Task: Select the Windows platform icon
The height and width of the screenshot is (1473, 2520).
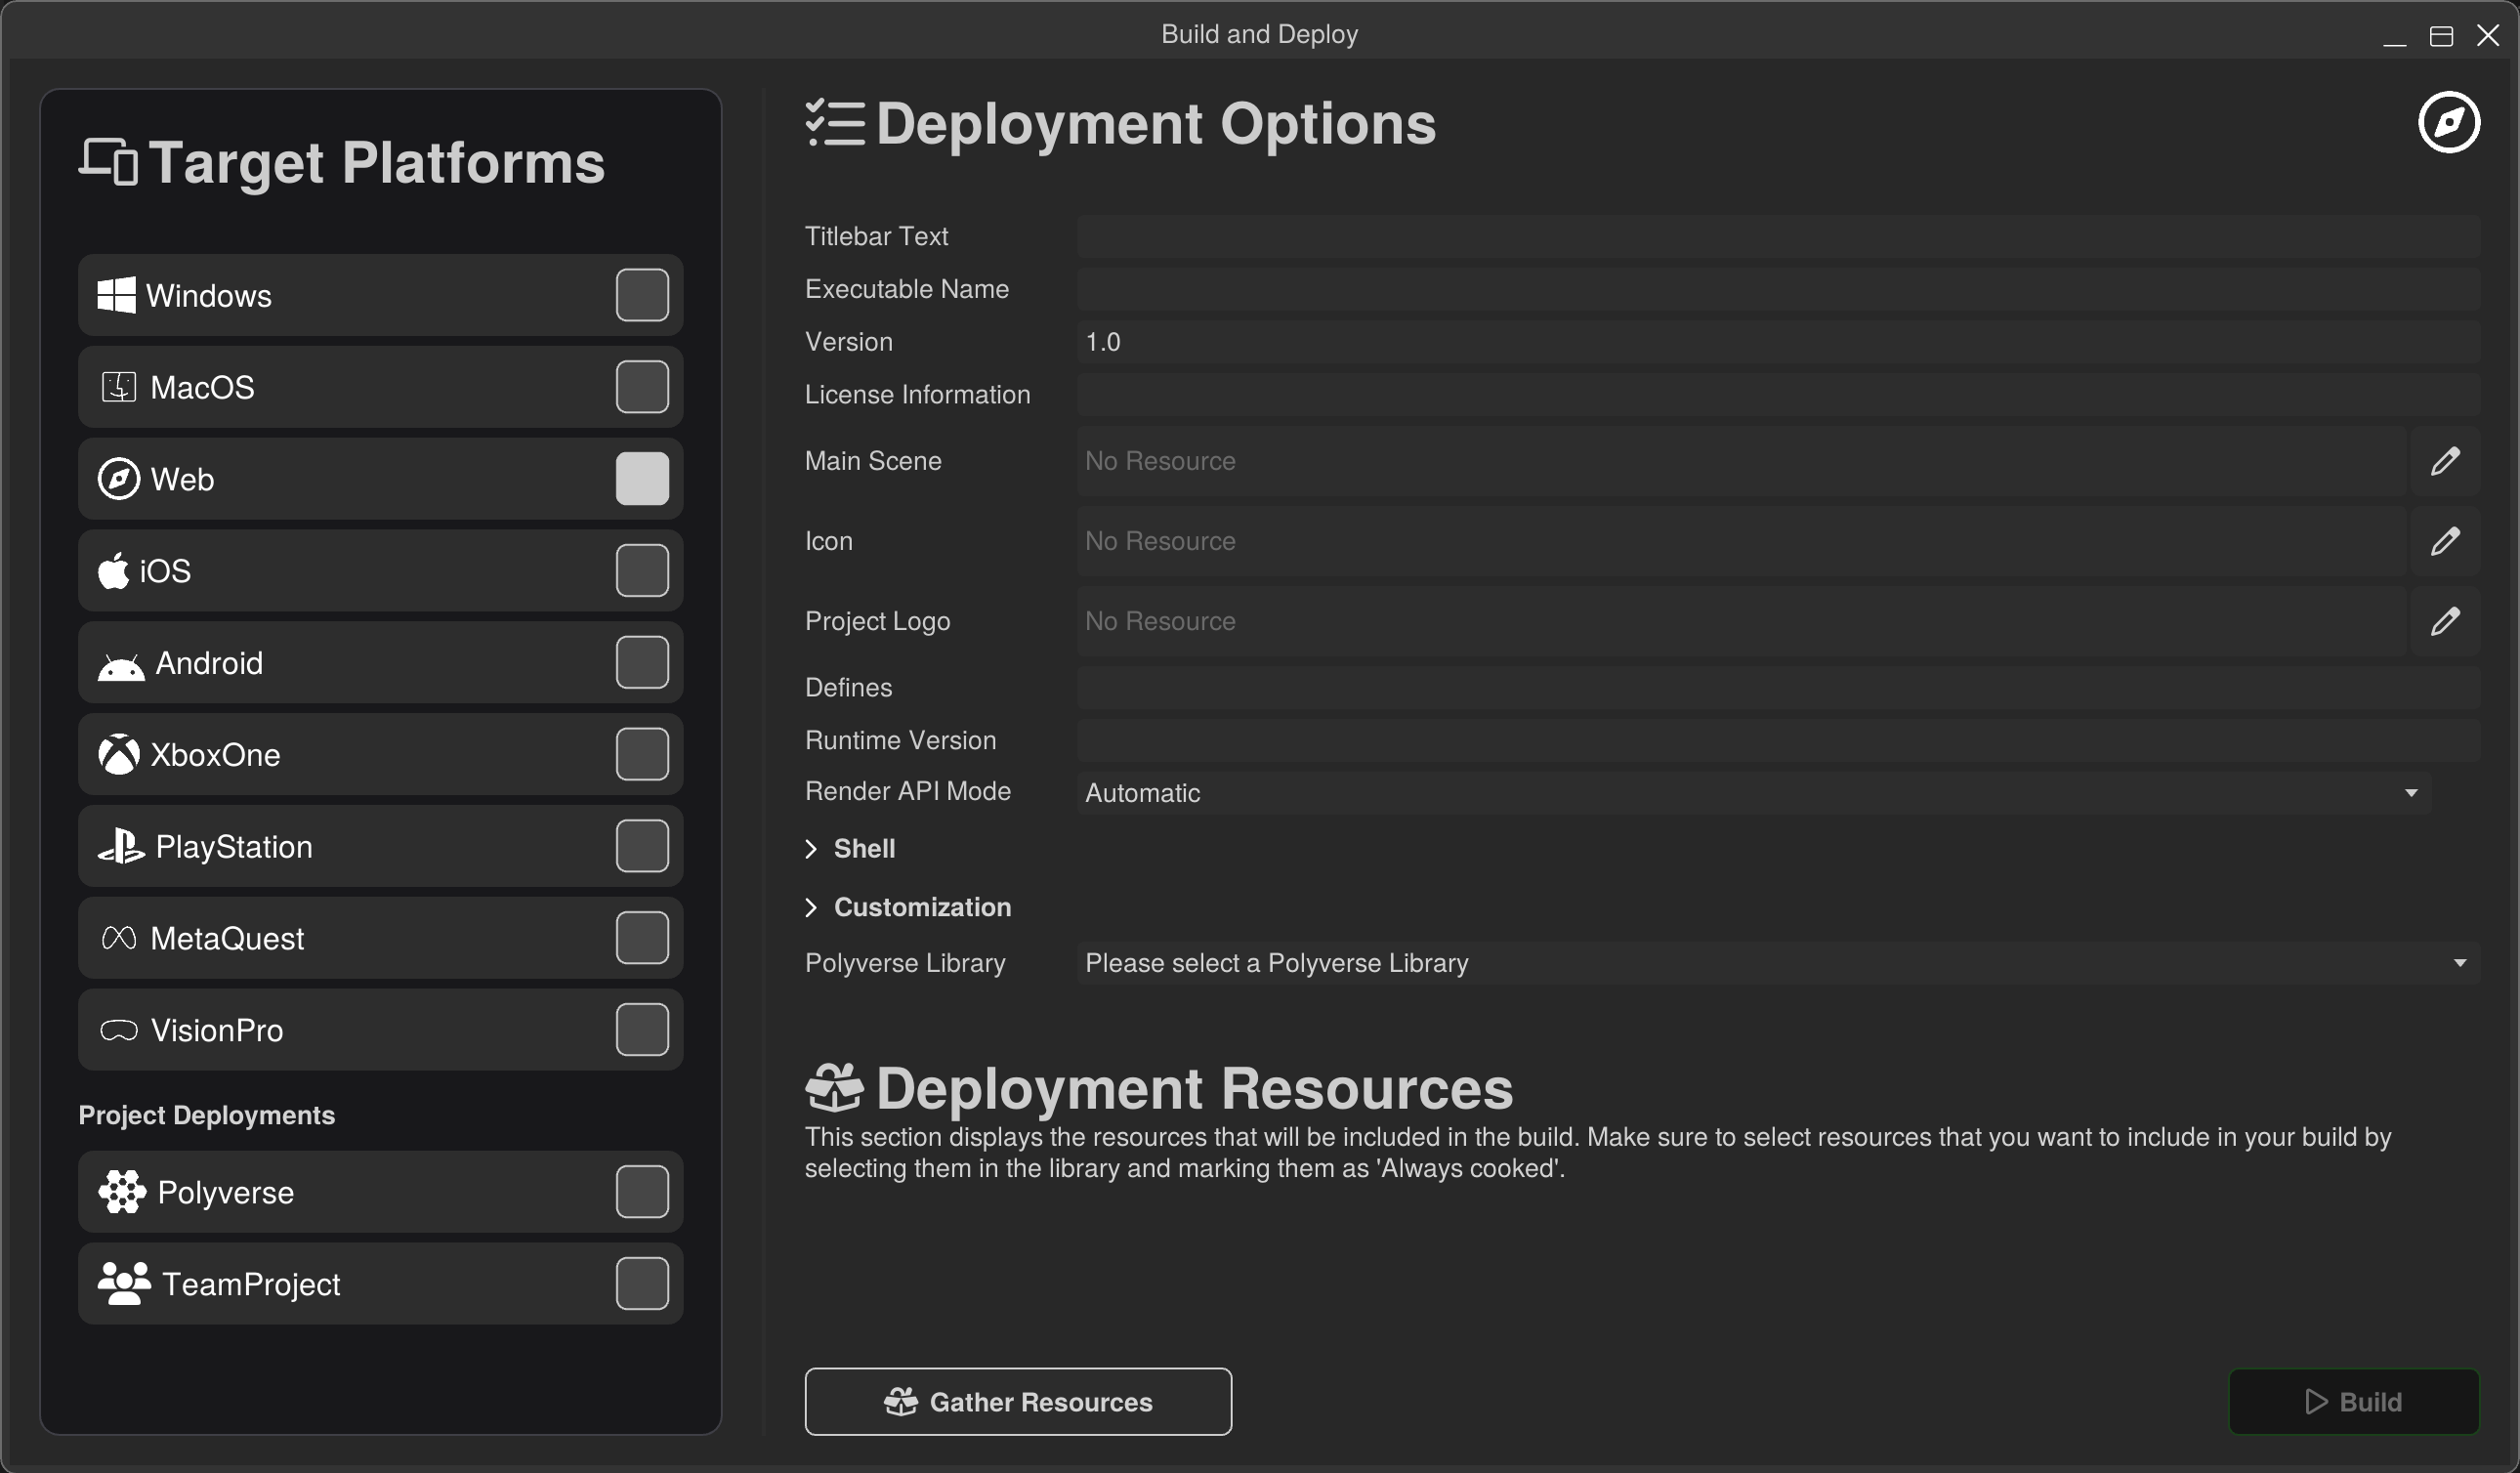Action: [x=117, y=294]
